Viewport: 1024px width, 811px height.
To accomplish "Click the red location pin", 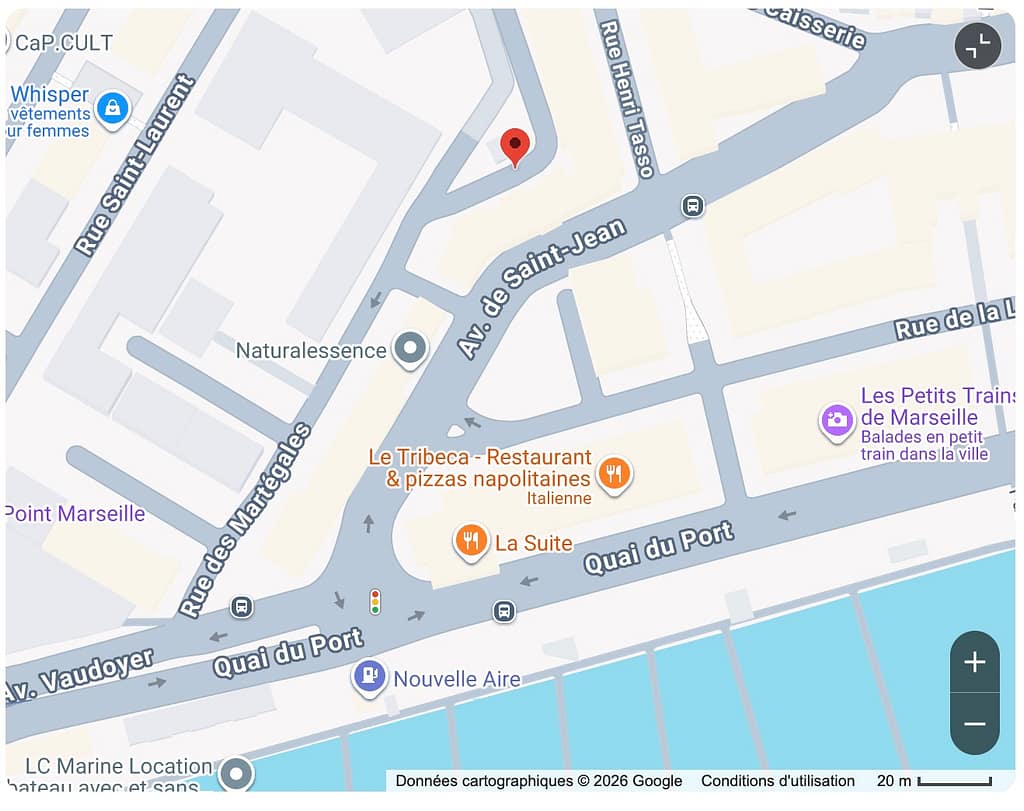I will (x=515, y=147).
